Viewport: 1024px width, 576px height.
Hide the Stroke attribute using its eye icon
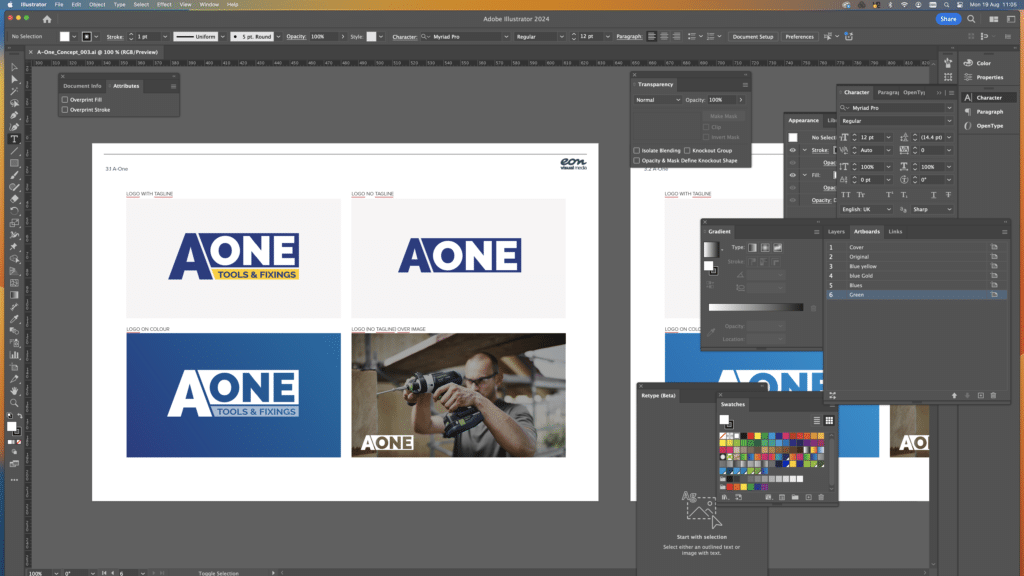point(793,150)
